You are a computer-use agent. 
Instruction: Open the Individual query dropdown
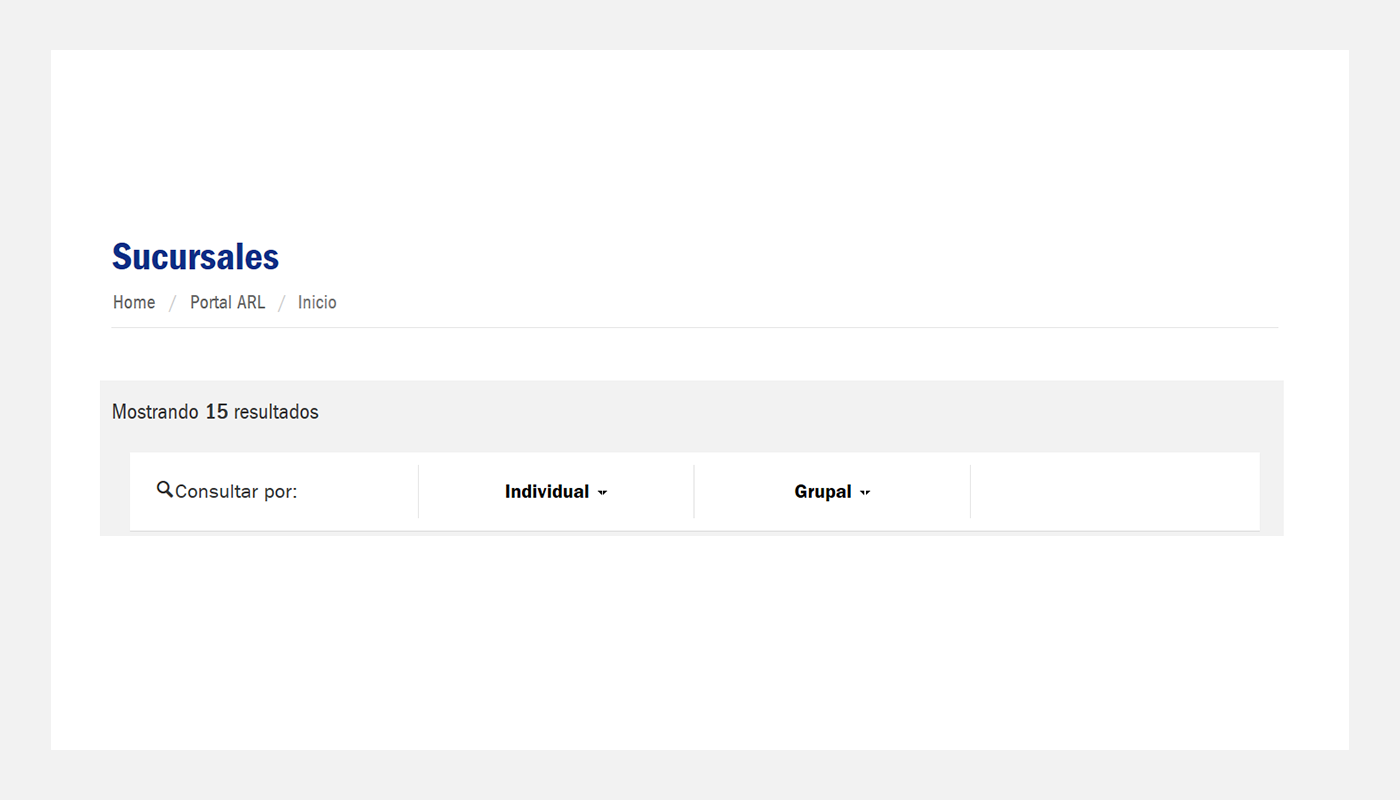(x=556, y=492)
